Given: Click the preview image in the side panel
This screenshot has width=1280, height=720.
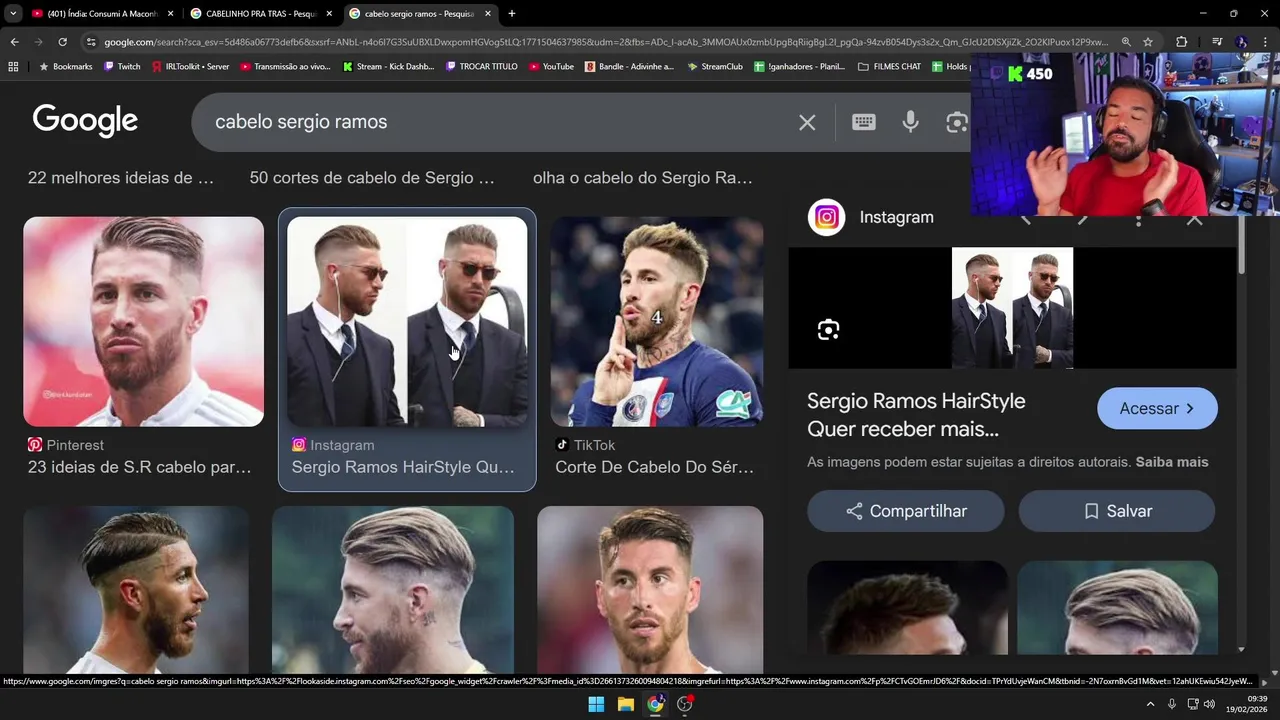Looking at the screenshot, I should tap(1012, 308).
